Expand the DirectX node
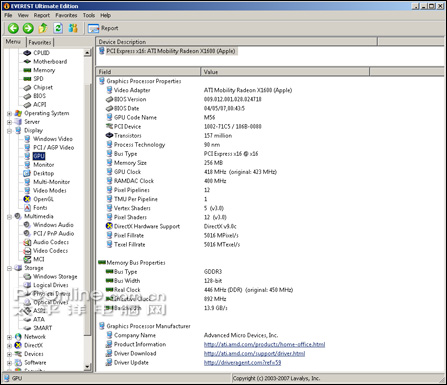The width and height of the screenshot is (447, 385). (x=9, y=346)
